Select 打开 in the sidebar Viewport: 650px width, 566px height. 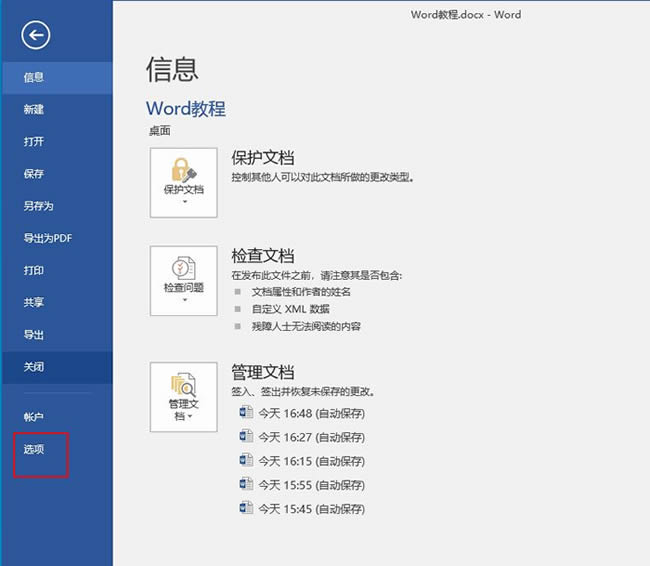(x=34, y=142)
